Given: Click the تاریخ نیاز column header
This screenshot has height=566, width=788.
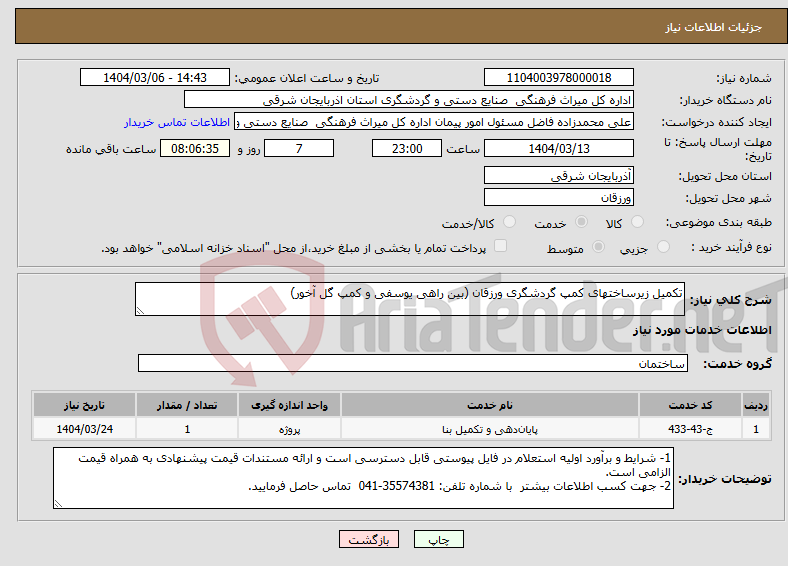Looking at the screenshot, I should [84, 405].
